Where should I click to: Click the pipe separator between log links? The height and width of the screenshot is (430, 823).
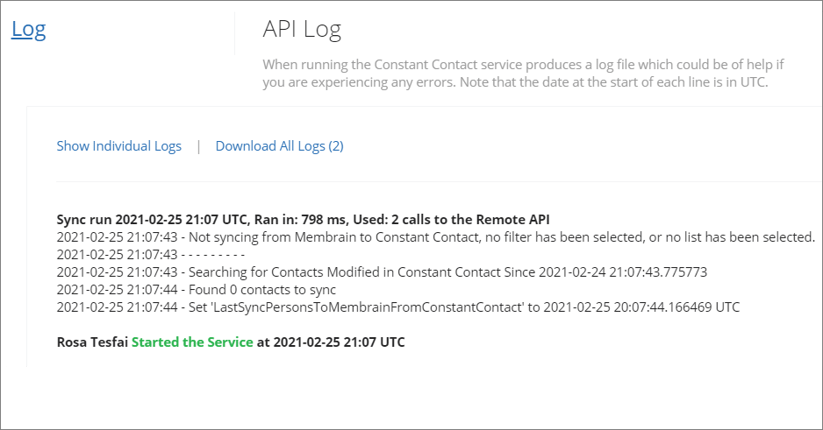[198, 146]
